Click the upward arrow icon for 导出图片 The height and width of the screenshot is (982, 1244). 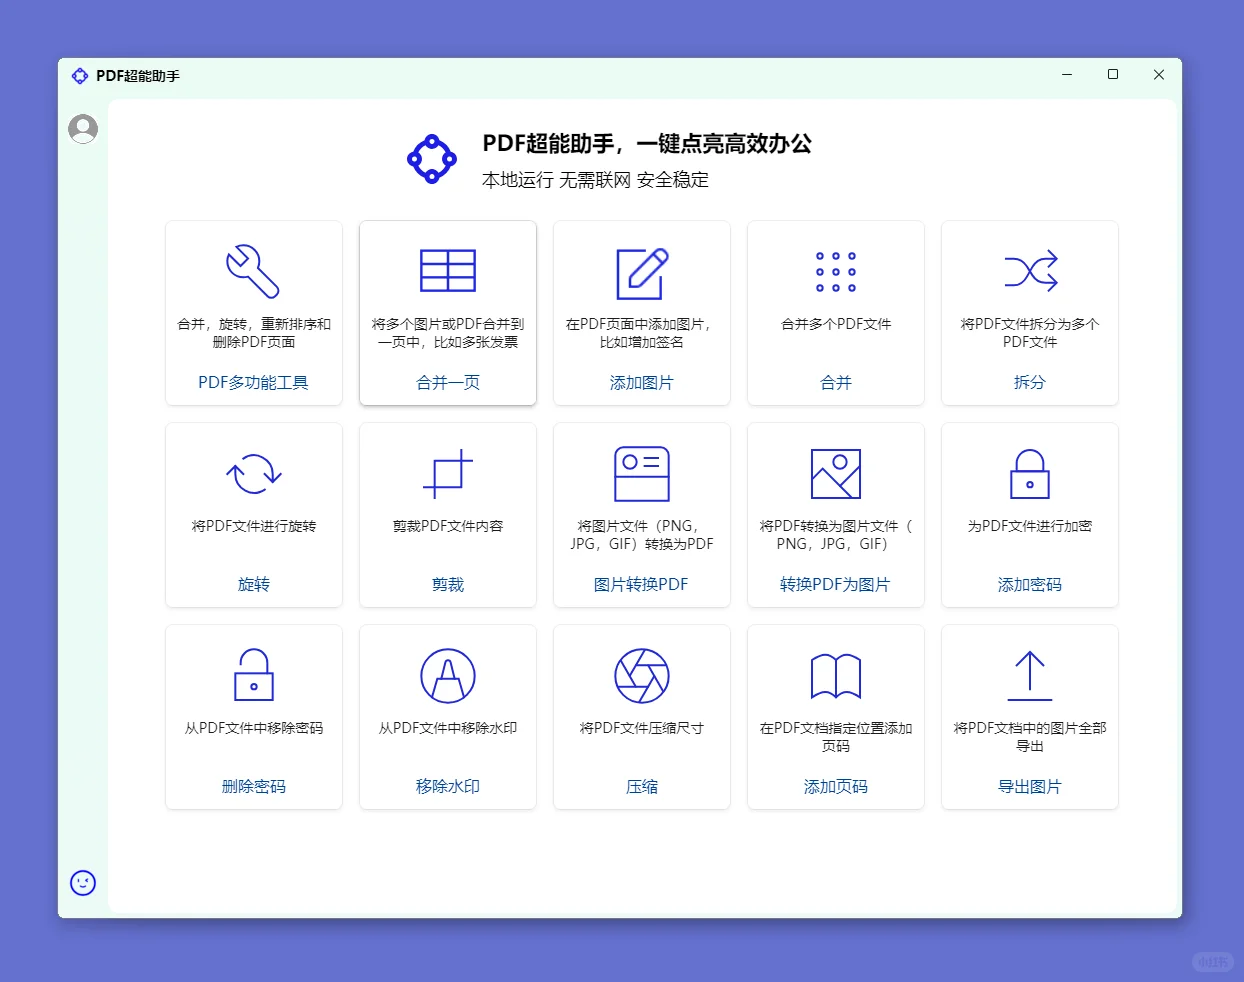[x=1029, y=675]
